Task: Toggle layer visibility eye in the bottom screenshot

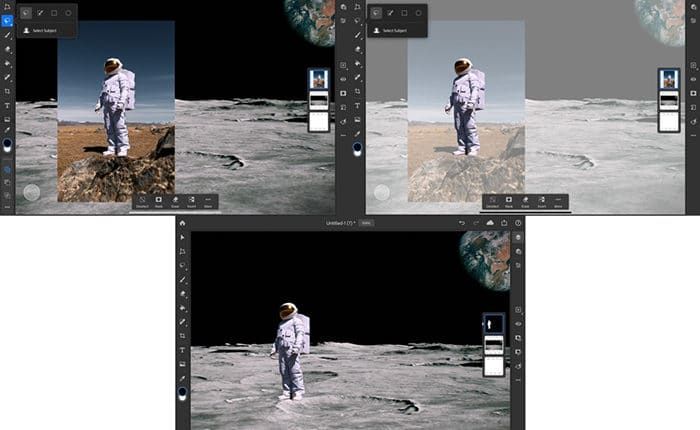Action: tap(518, 323)
